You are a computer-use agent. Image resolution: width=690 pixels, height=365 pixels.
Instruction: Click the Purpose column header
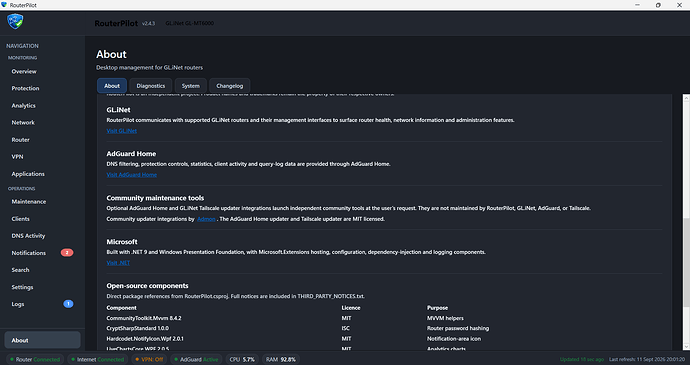click(437, 308)
